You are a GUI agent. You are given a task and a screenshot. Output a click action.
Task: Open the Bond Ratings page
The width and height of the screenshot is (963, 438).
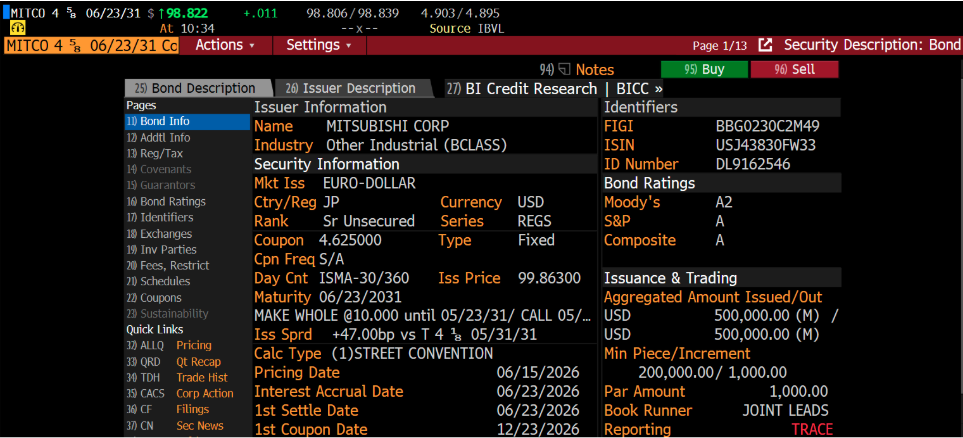point(166,201)
